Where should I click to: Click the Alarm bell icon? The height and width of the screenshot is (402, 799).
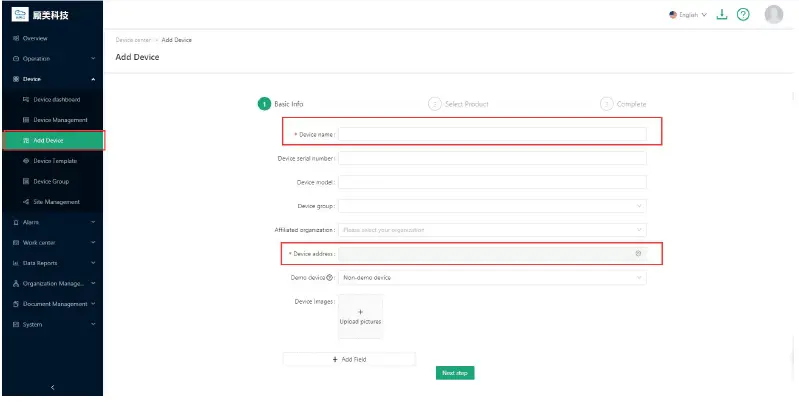click(16, 223)
